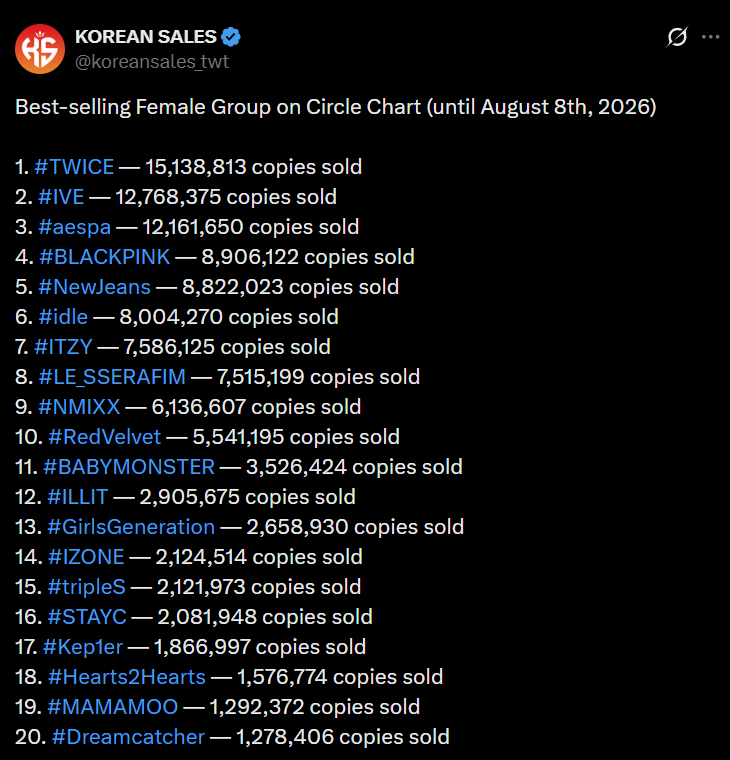Open the KOREAN SALES display name

point(145,37)
